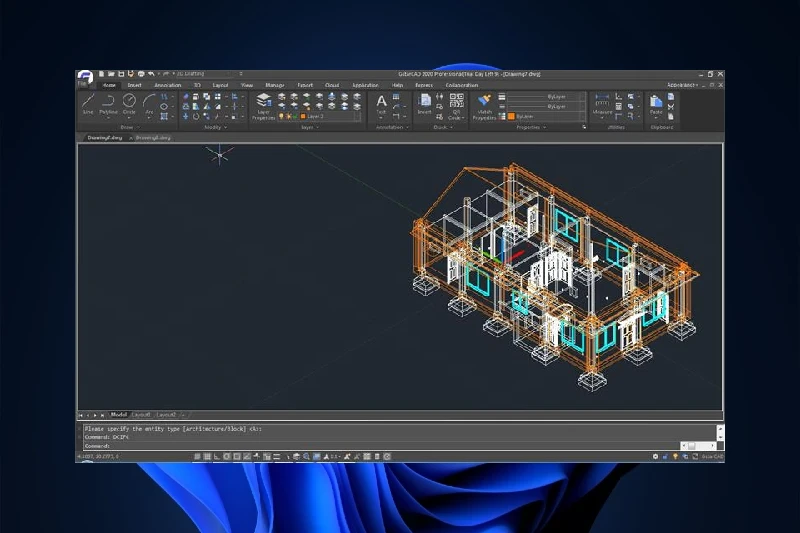Select the Line drawing tool
800x533 pixels.
[x=88, y=103]
